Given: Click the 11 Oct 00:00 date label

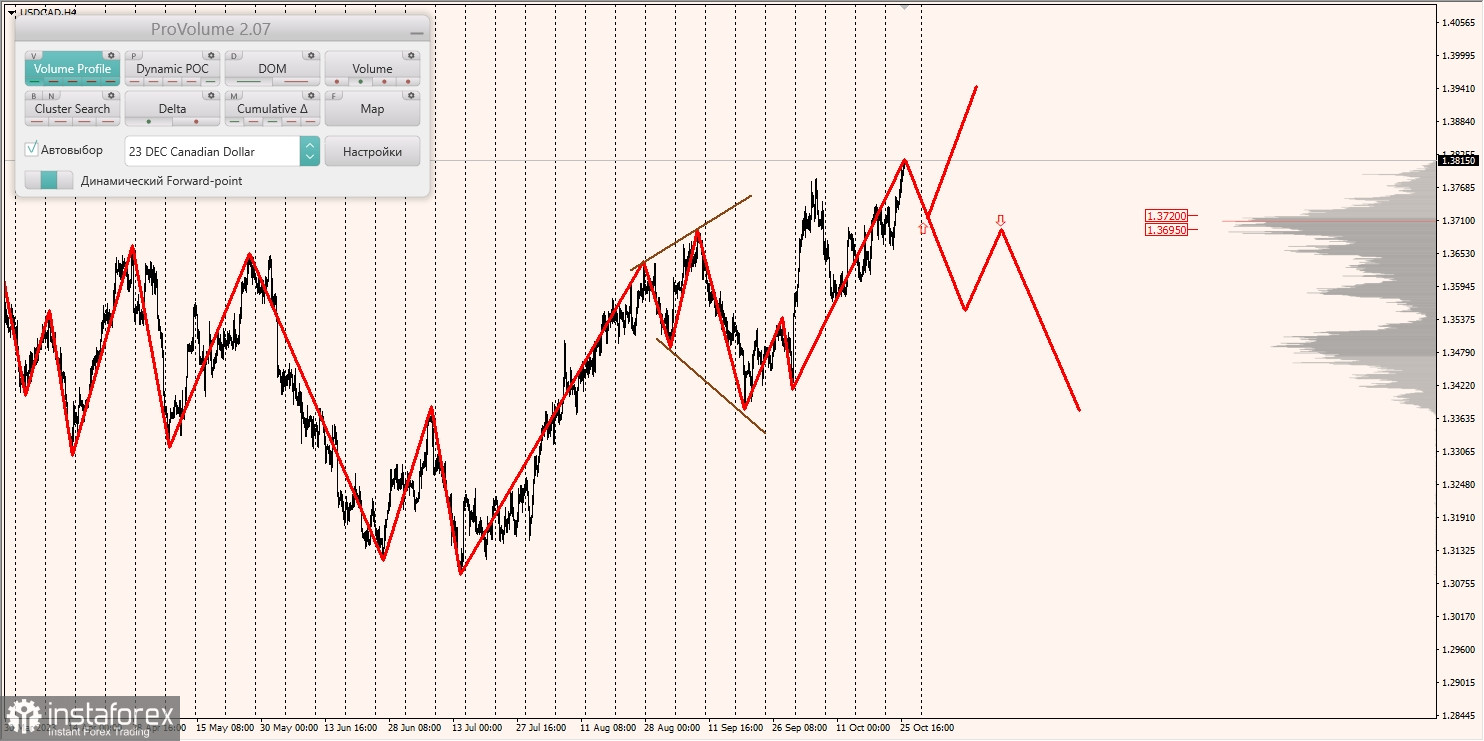Looking at the screenshot, I should (863, 728).
